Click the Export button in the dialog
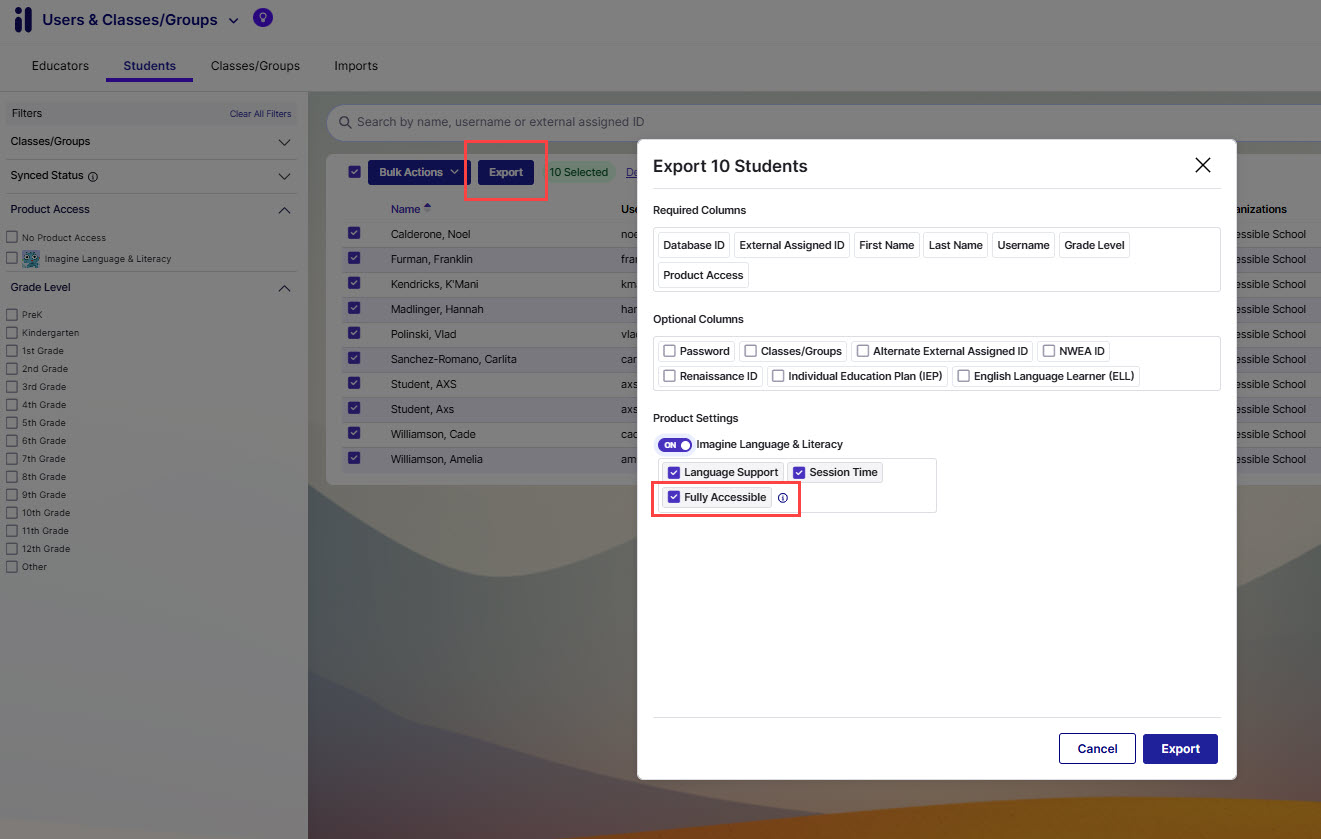This screenshot has height=839, width=1321. (1179, 748)
